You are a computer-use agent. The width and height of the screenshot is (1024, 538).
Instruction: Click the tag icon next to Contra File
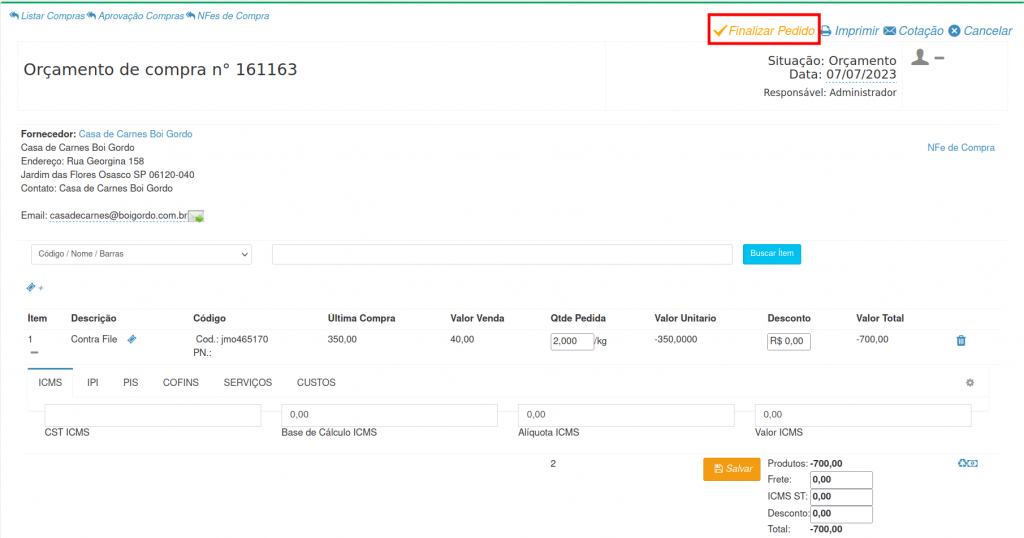(x=132, y=340)
